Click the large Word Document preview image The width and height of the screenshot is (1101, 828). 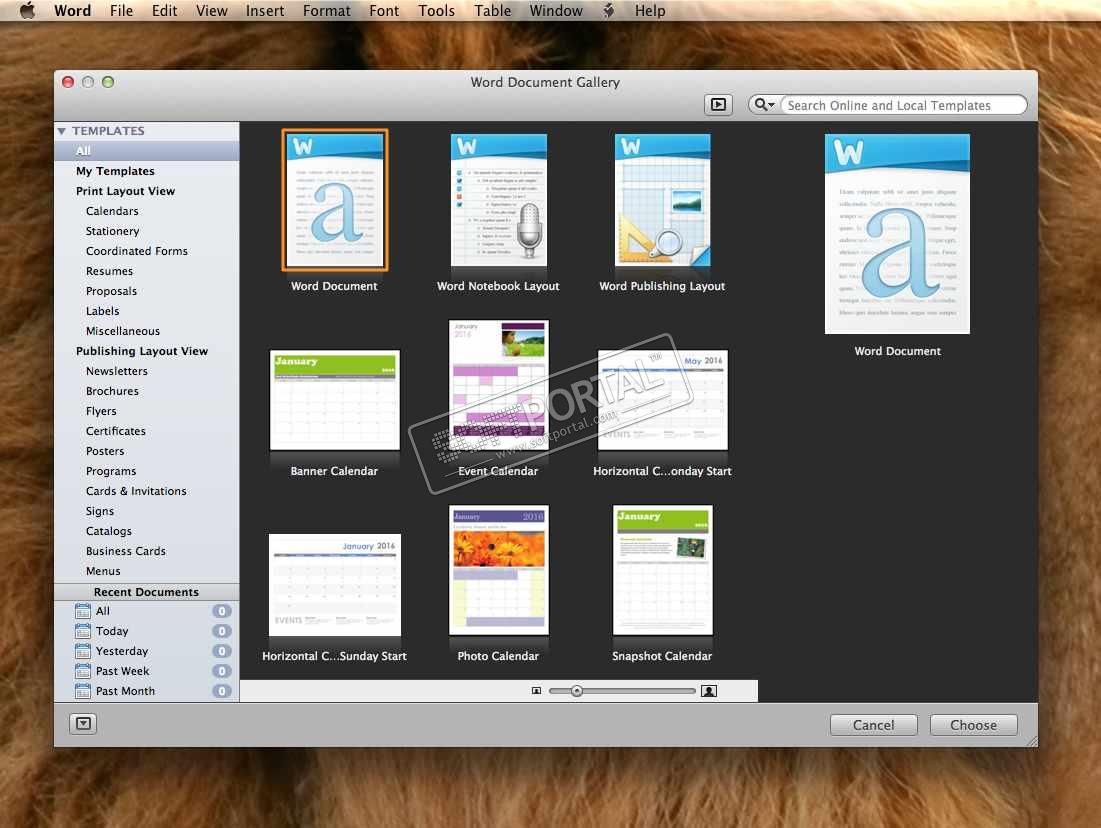897,234
